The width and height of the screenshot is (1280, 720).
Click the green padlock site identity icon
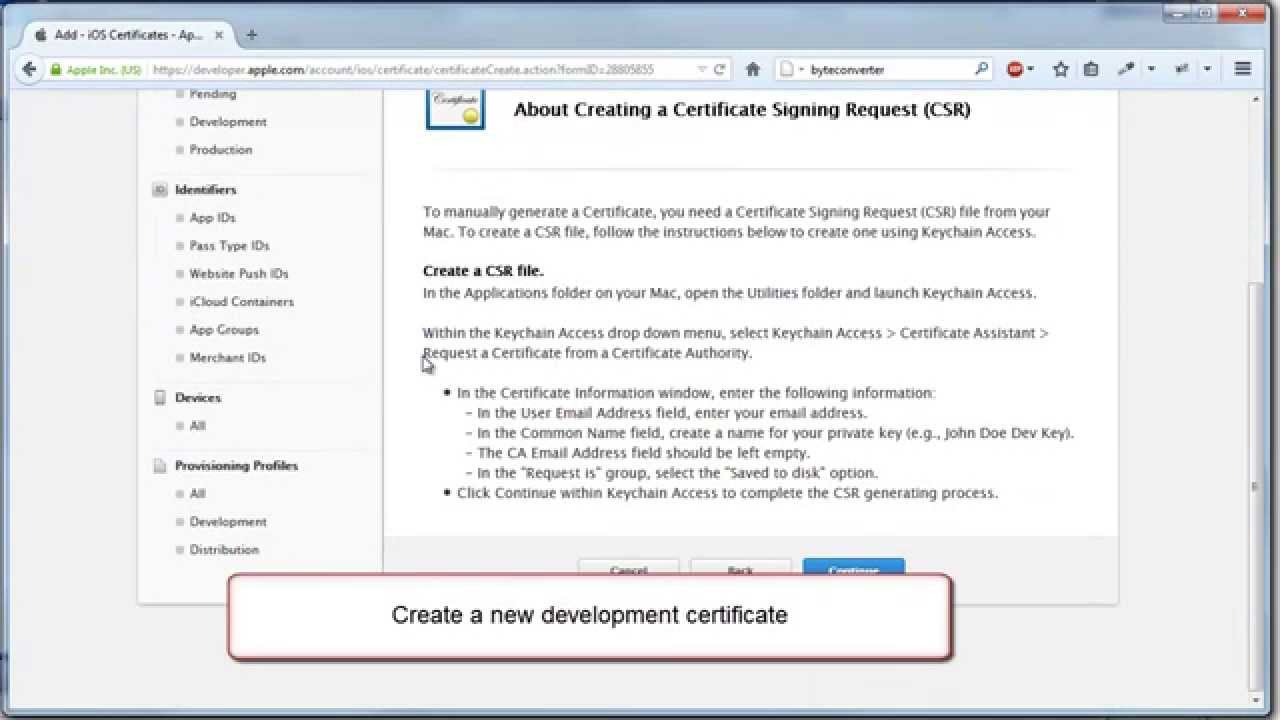click(x=57, y=70)
